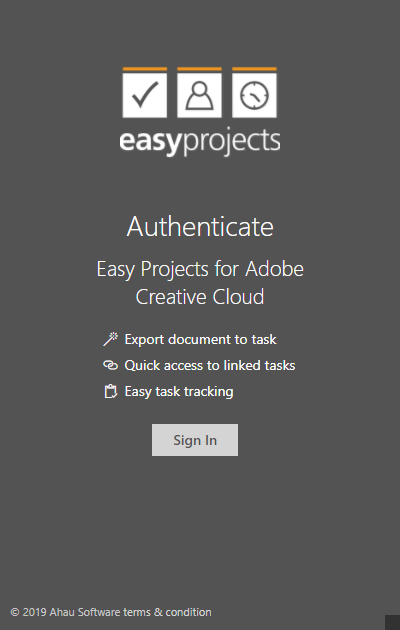Click the person silhouette logo tile
The width and height of the screenshot is (400, 630).
click(199, 95)
